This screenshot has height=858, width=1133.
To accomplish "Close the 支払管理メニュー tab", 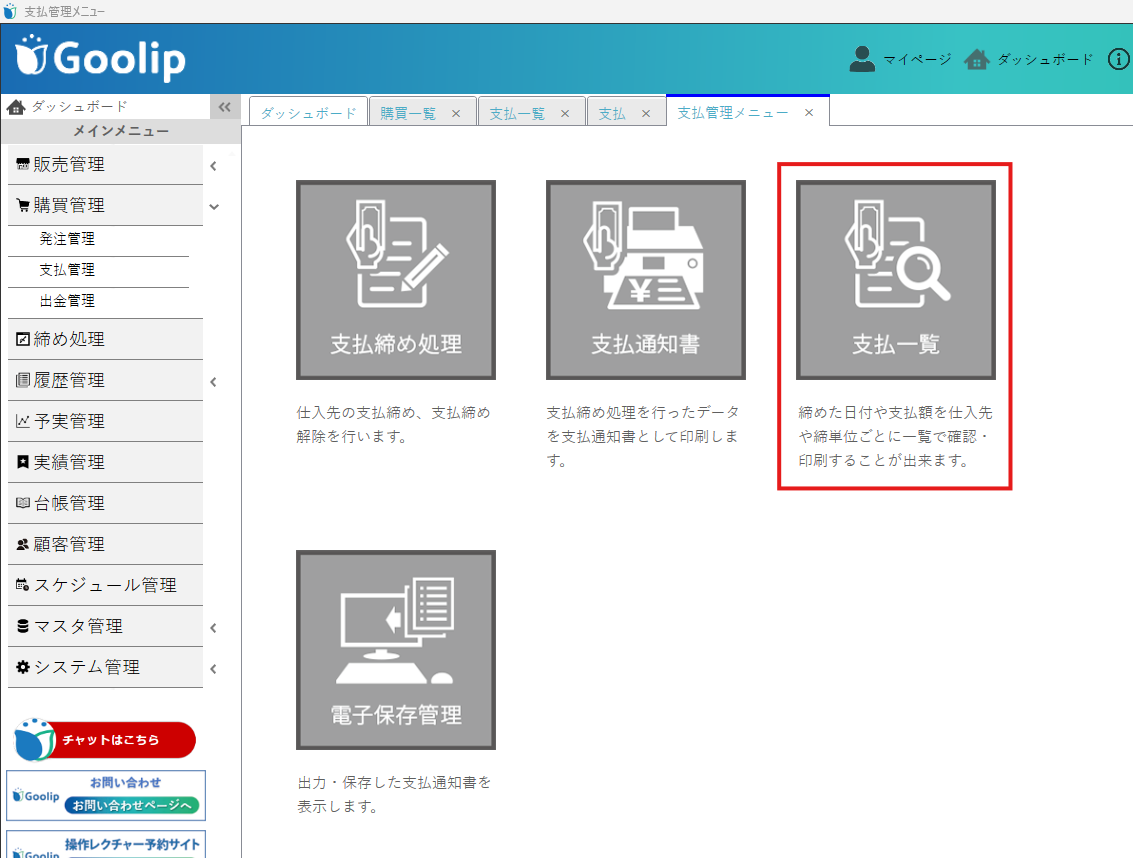I will point(809,113).
